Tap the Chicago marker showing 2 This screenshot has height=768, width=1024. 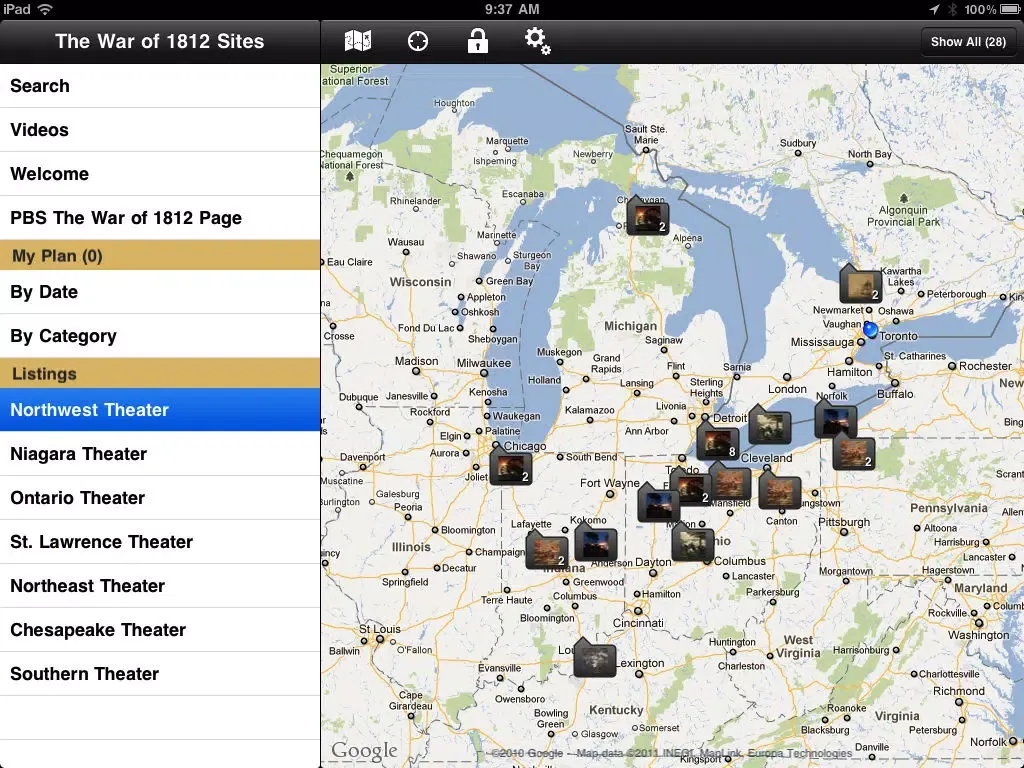[x=511, y=466]
